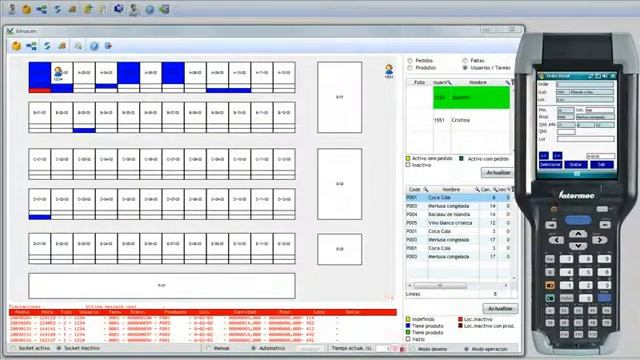Open help from the main toolbar question mark
This screenshot has height=360, width=640.
pos(150,9)
